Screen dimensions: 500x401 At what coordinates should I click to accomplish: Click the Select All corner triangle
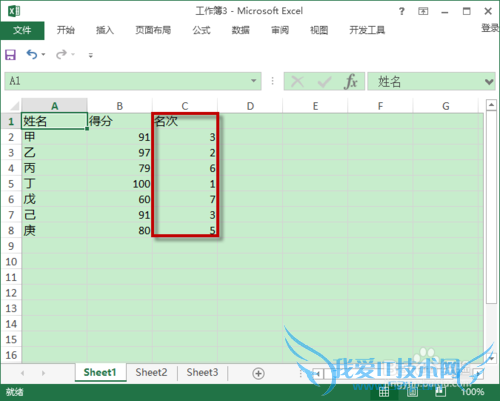(x=14, y=106)
